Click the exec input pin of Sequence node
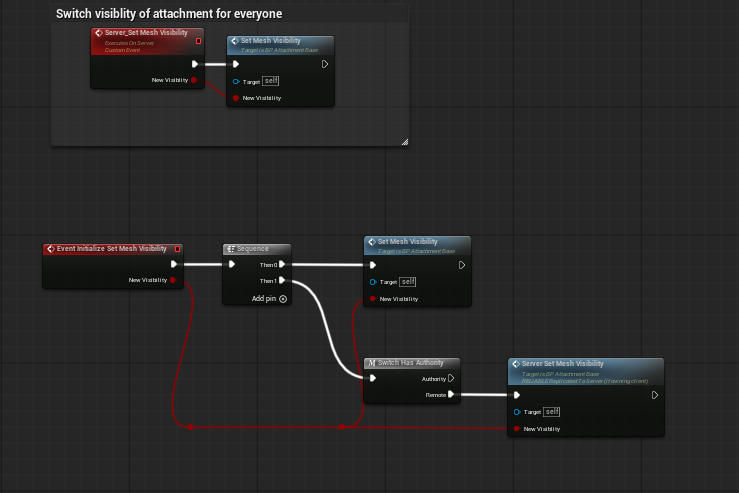Image resolution: width=739 pixels, height=493 pixels. [x=232, y=265]
